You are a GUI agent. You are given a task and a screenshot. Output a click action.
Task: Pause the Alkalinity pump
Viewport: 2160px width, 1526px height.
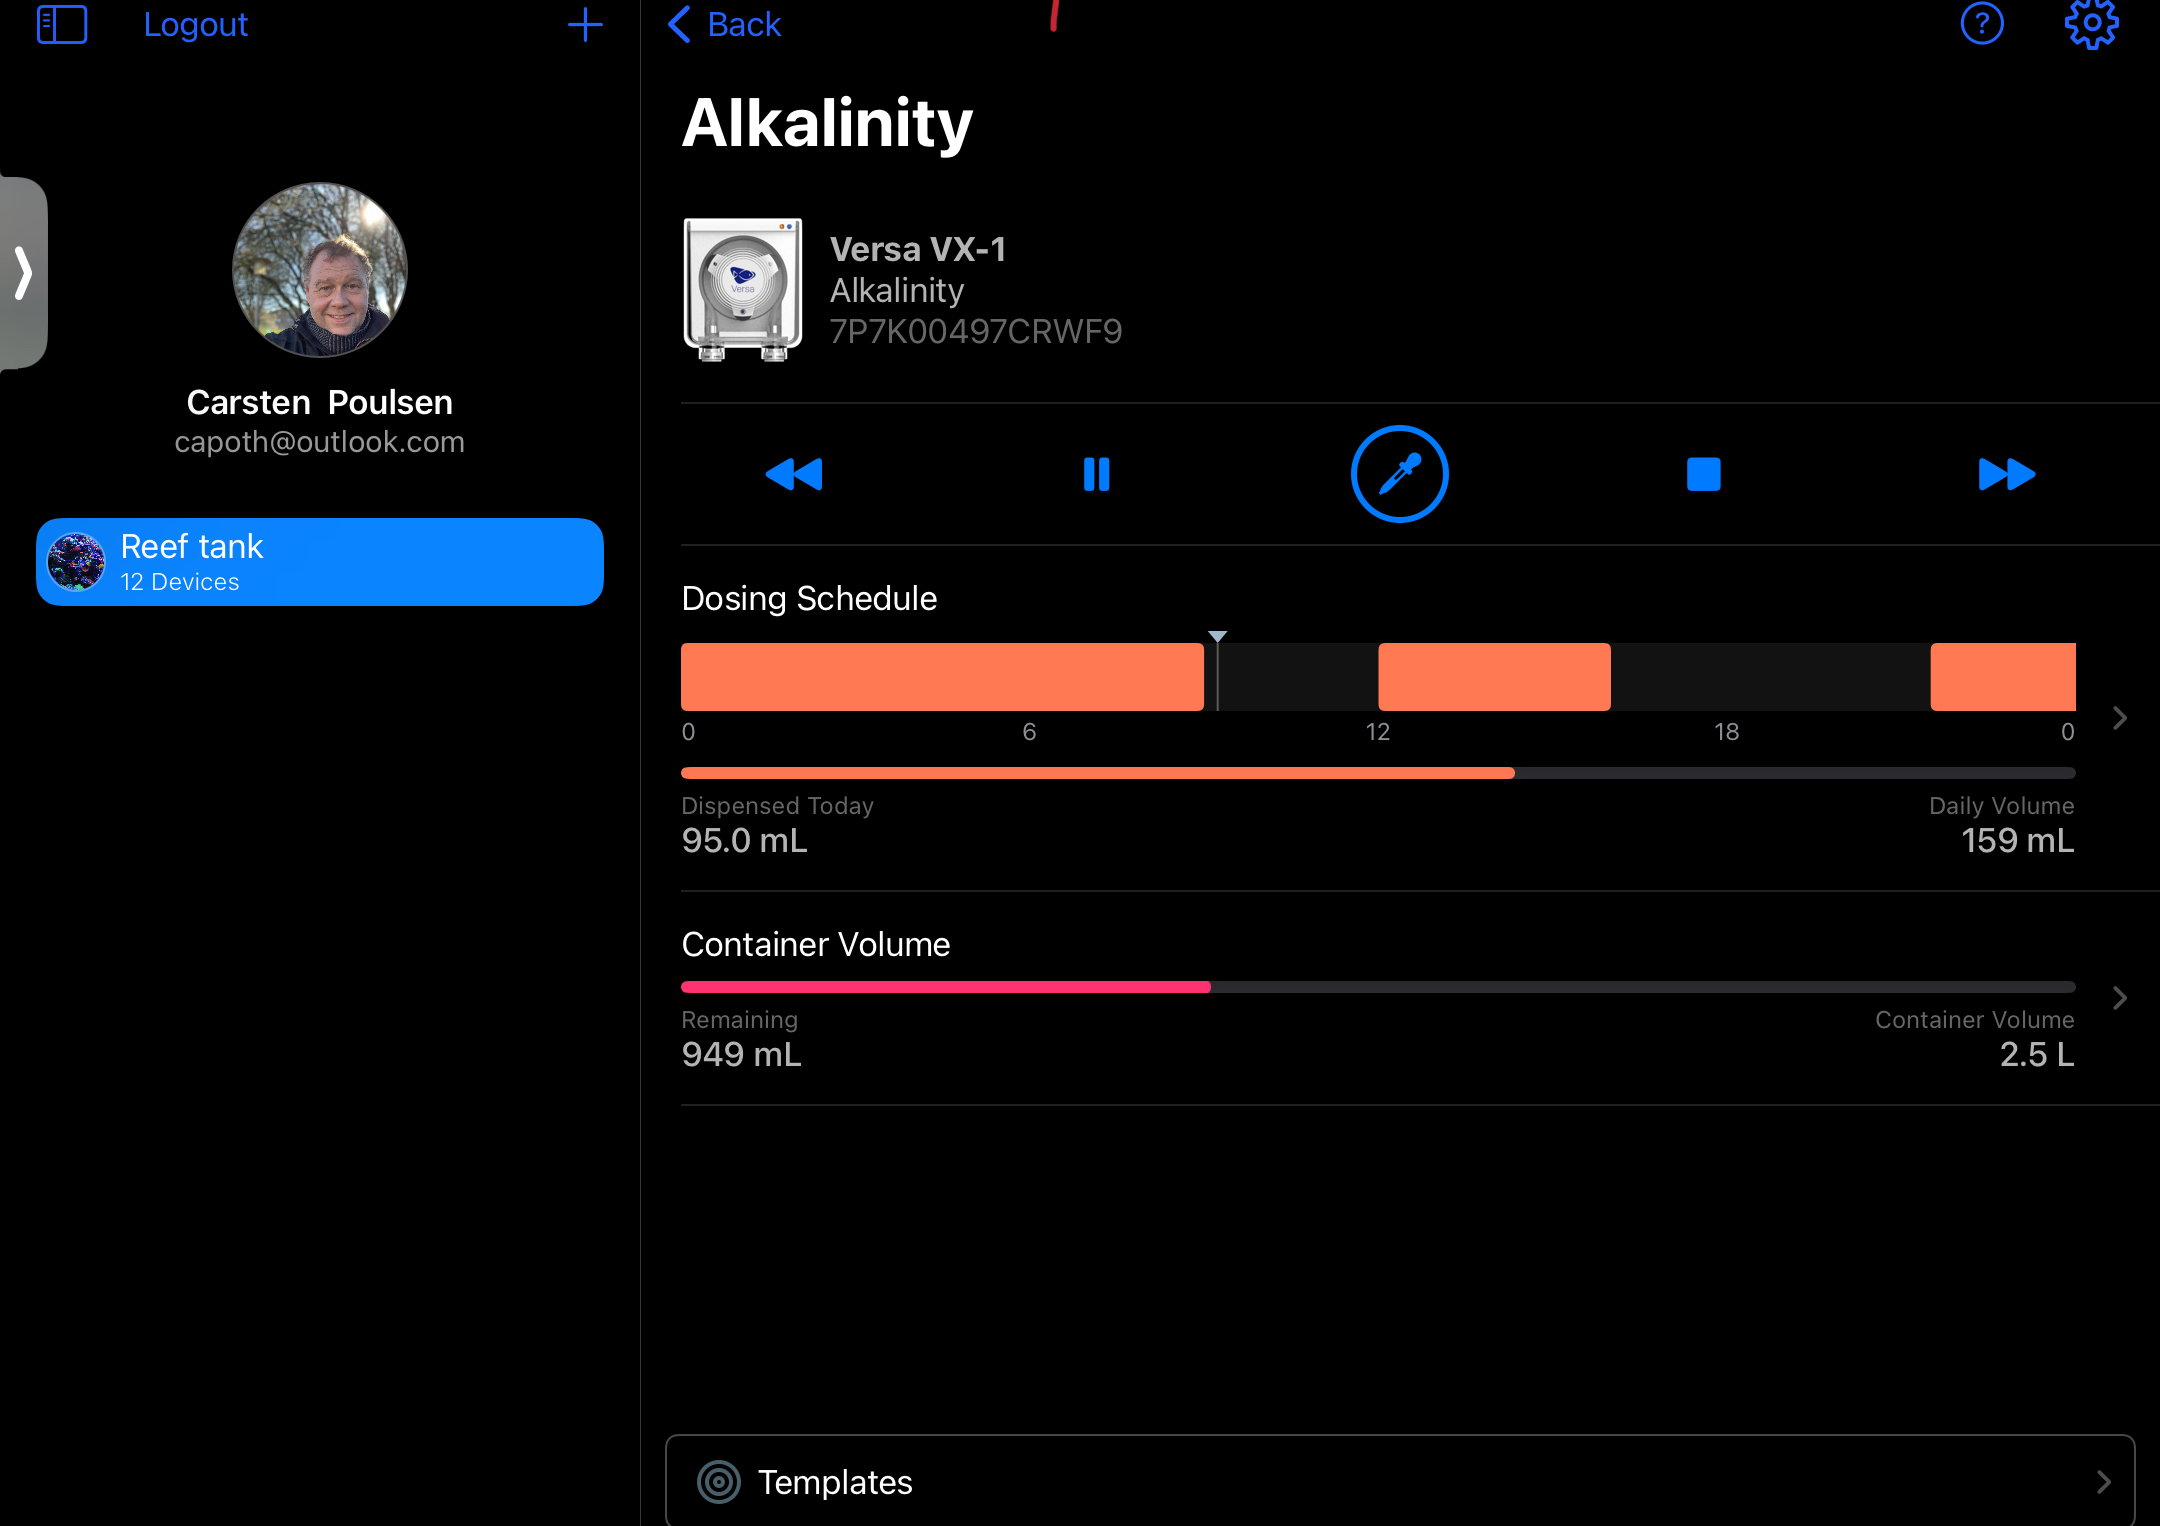click(1097, 474)
